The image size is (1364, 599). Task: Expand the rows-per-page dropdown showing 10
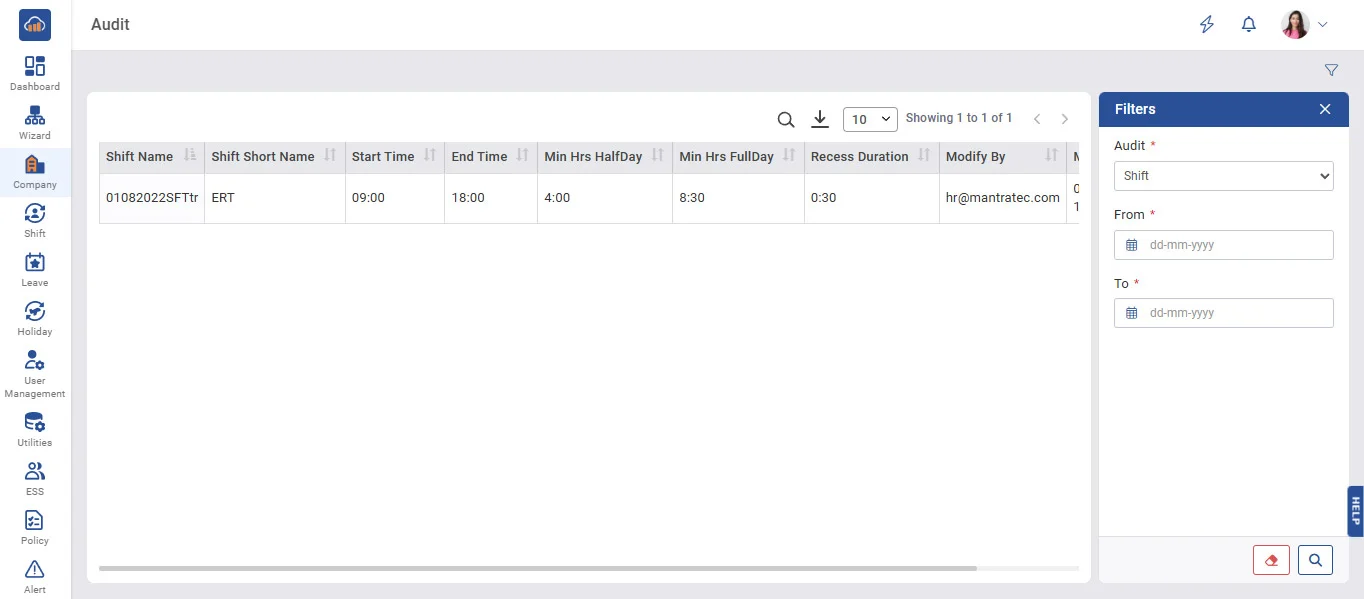pyautogui.click(x=870, y=119)
